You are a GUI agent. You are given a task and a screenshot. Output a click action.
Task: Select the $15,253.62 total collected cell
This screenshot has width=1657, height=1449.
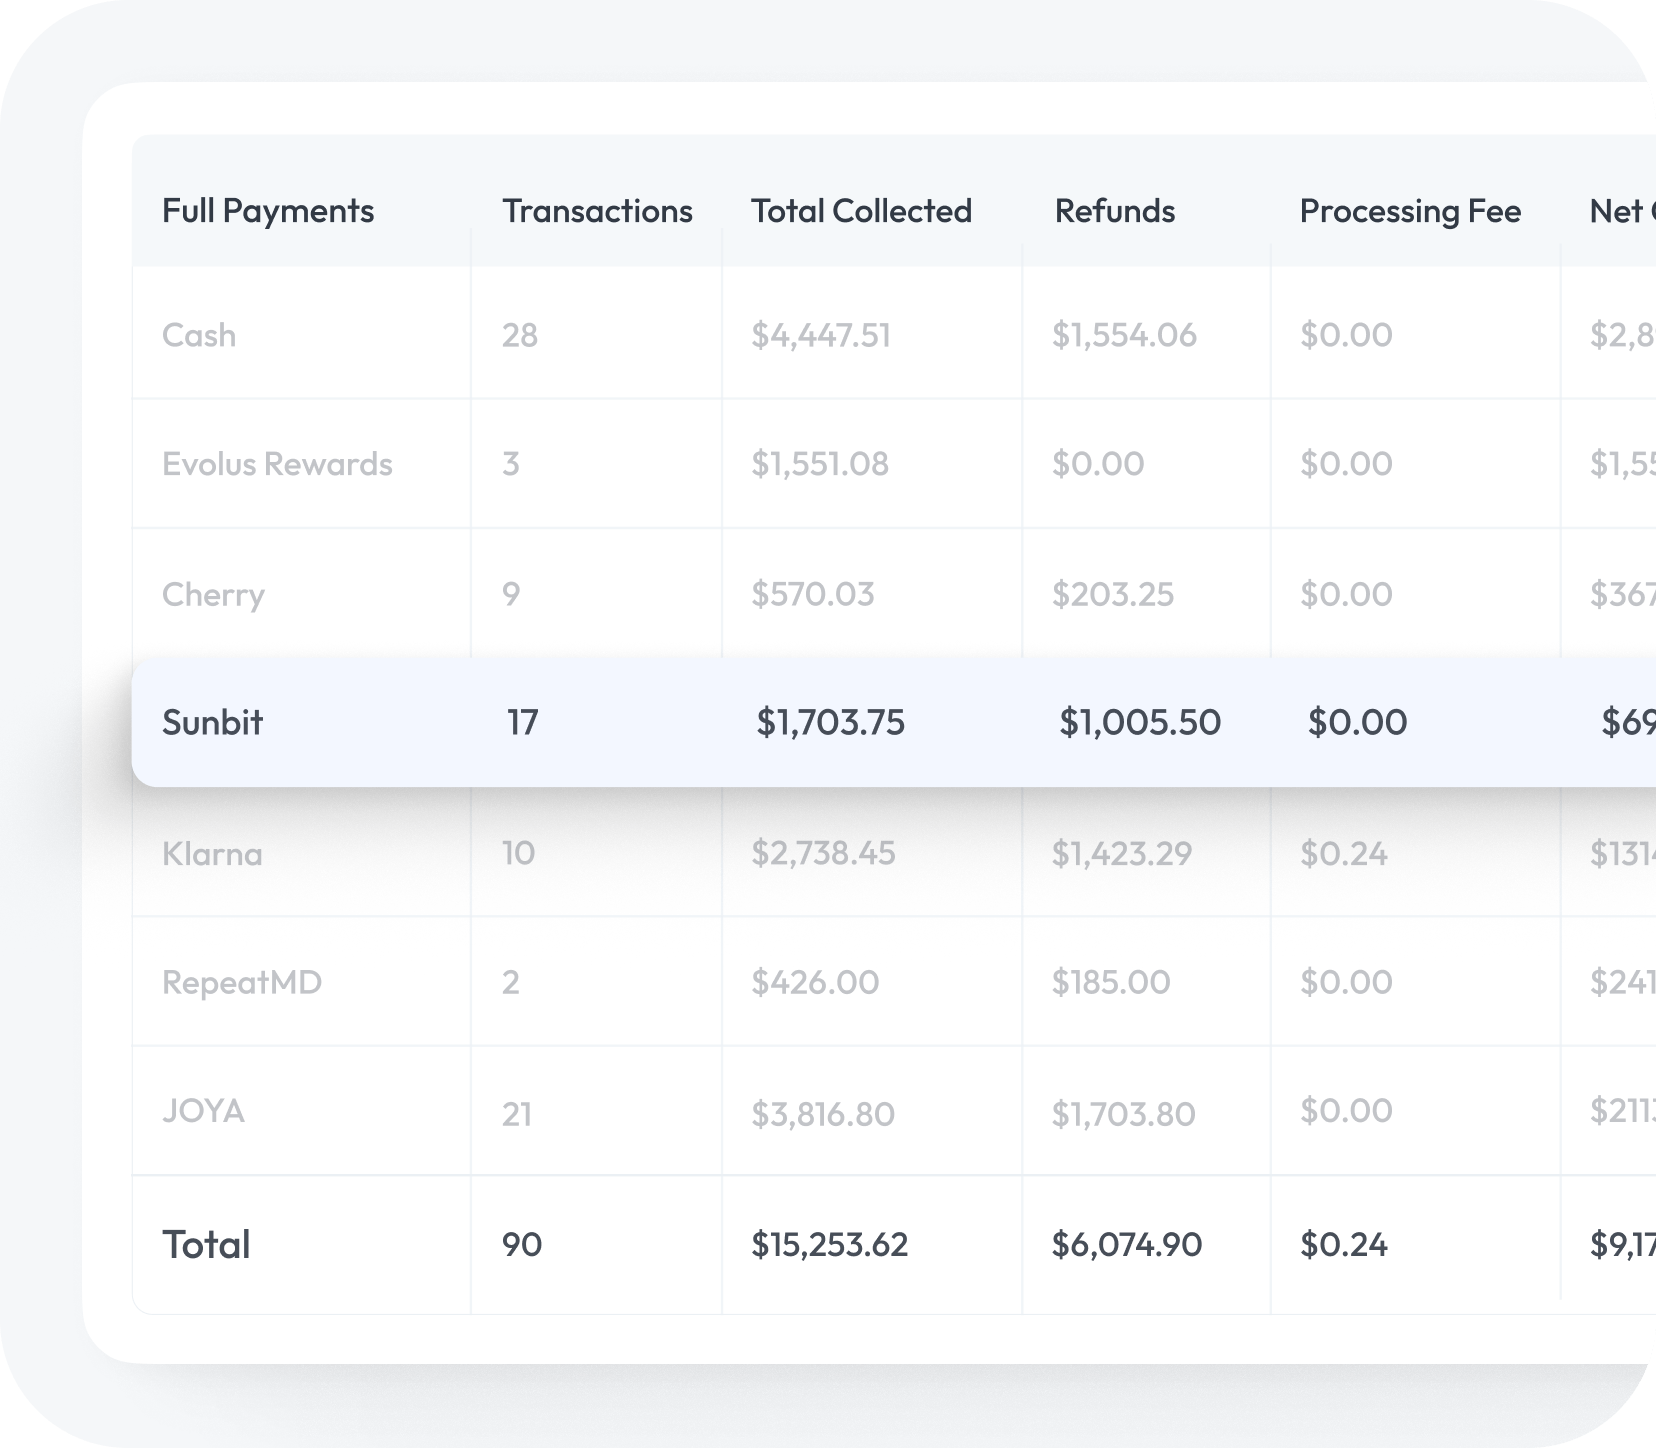point(829,1244)
